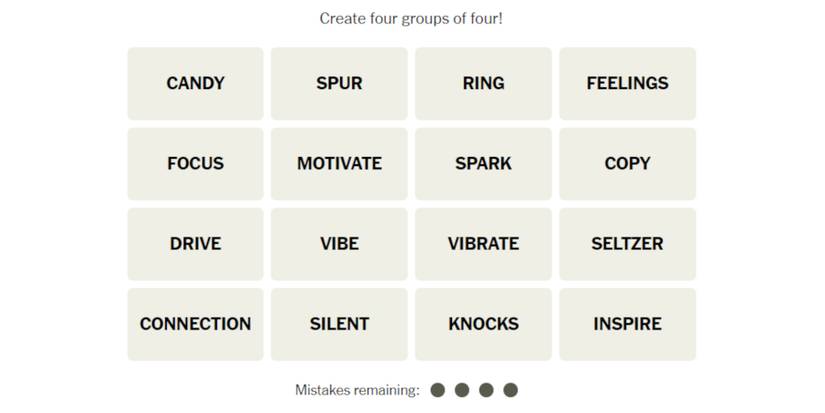Choose the INSPIRE tile
Viewport: 825px width, 413px height.
pyautogui.click(x=627, y=324)
